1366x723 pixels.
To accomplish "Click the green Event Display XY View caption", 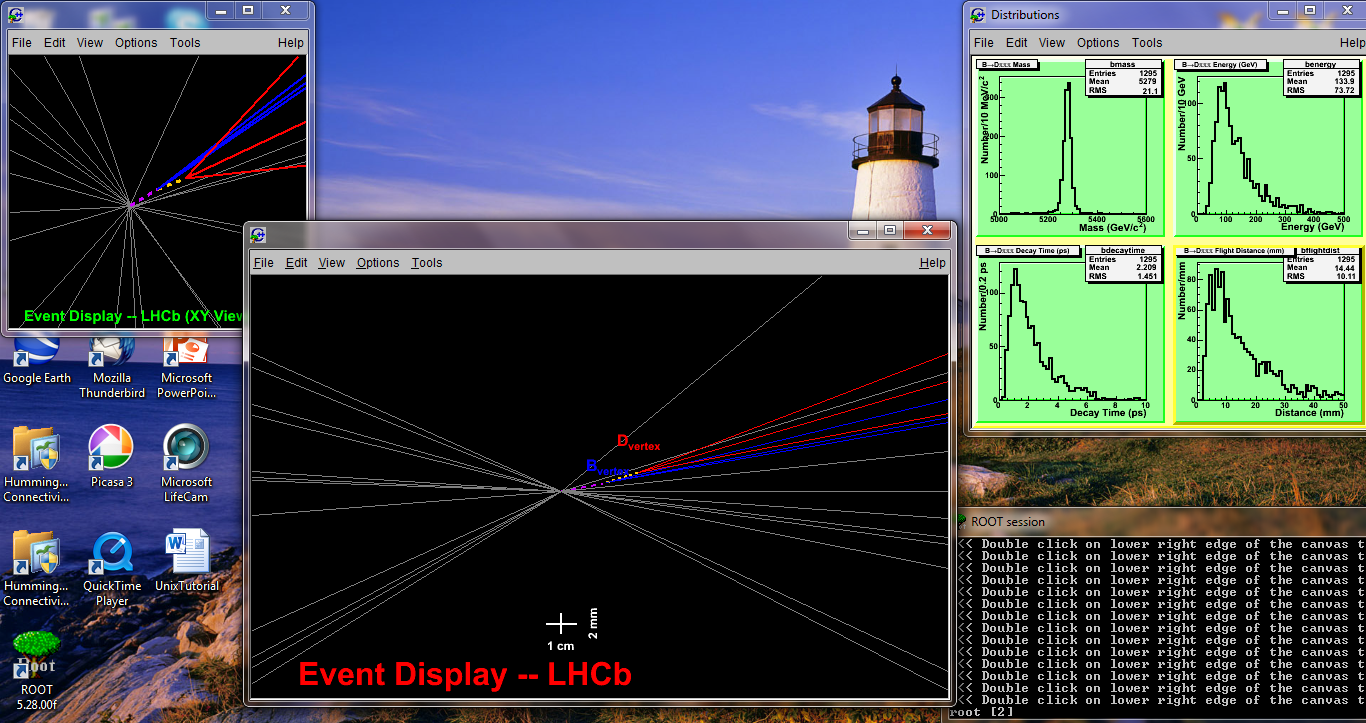I will click(133, 316).
